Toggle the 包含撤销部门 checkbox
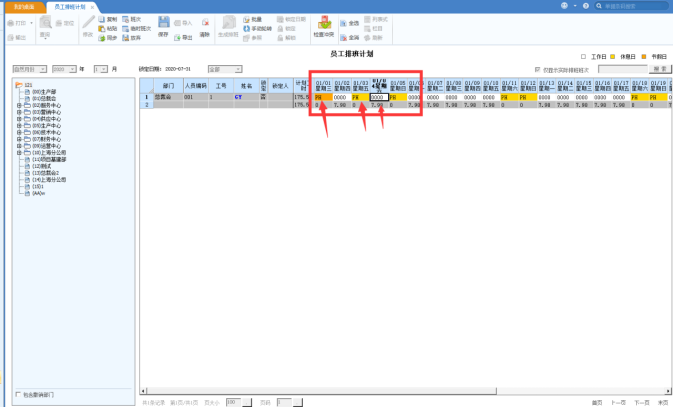The image size is (673, 407). 20,394
